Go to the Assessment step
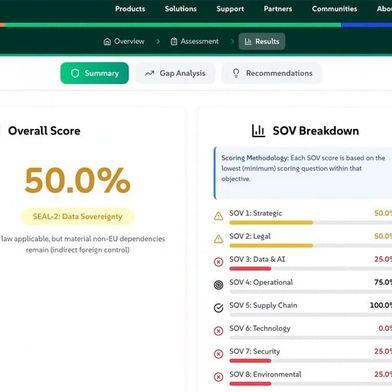The height and width of the screenshot is (392, 392). click(194, 41)
